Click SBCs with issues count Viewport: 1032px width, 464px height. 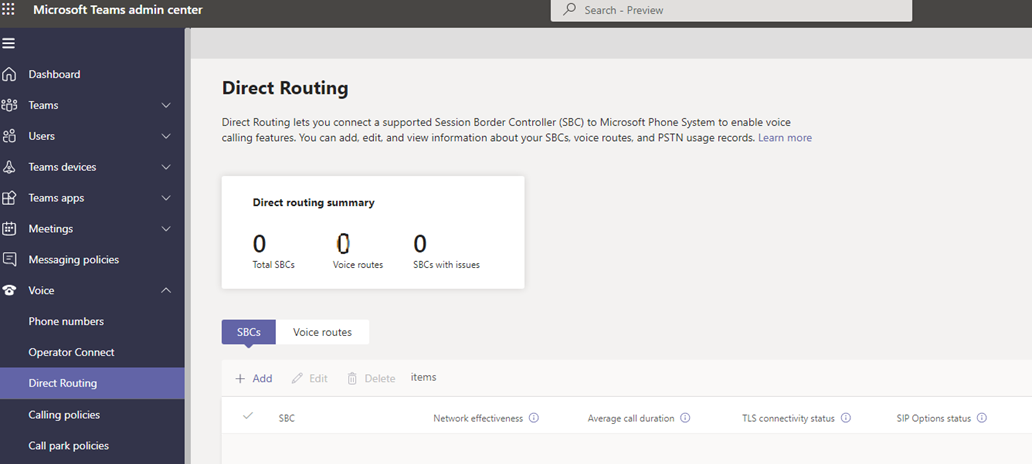coord(420,244)
